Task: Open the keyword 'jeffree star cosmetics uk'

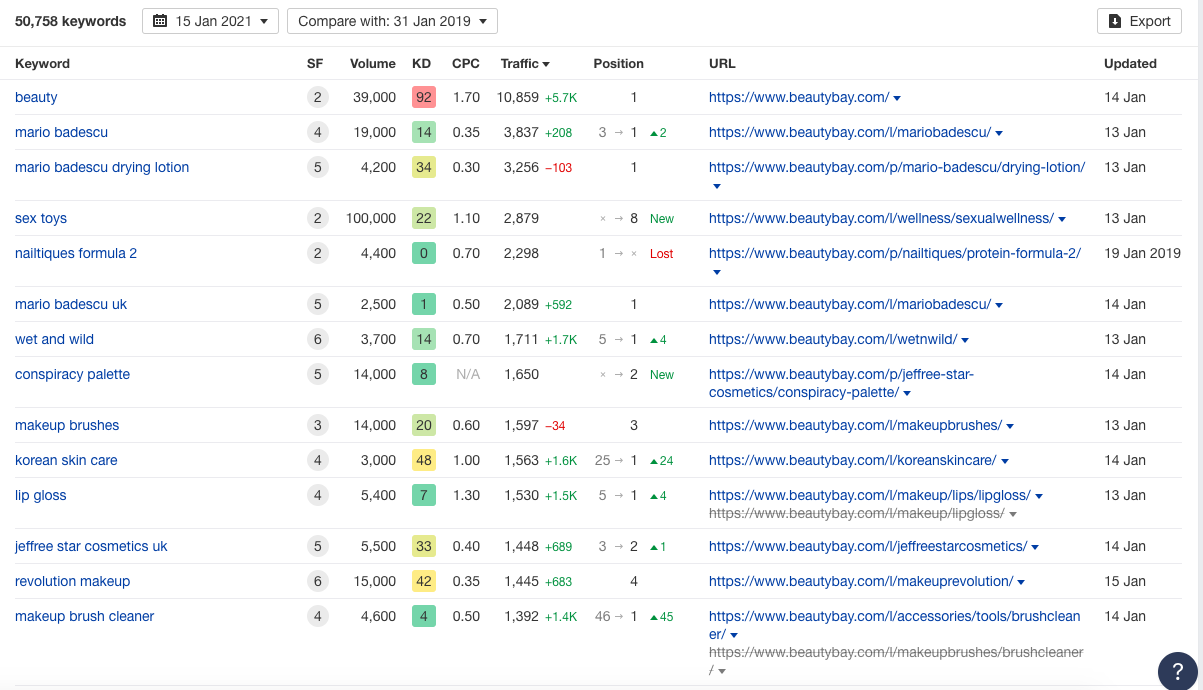Action: tap(91, 546)
